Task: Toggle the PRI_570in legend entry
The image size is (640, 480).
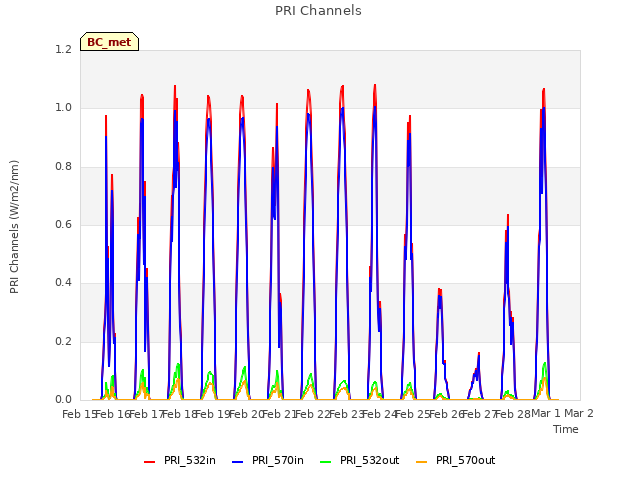Action: coord(268,460)
